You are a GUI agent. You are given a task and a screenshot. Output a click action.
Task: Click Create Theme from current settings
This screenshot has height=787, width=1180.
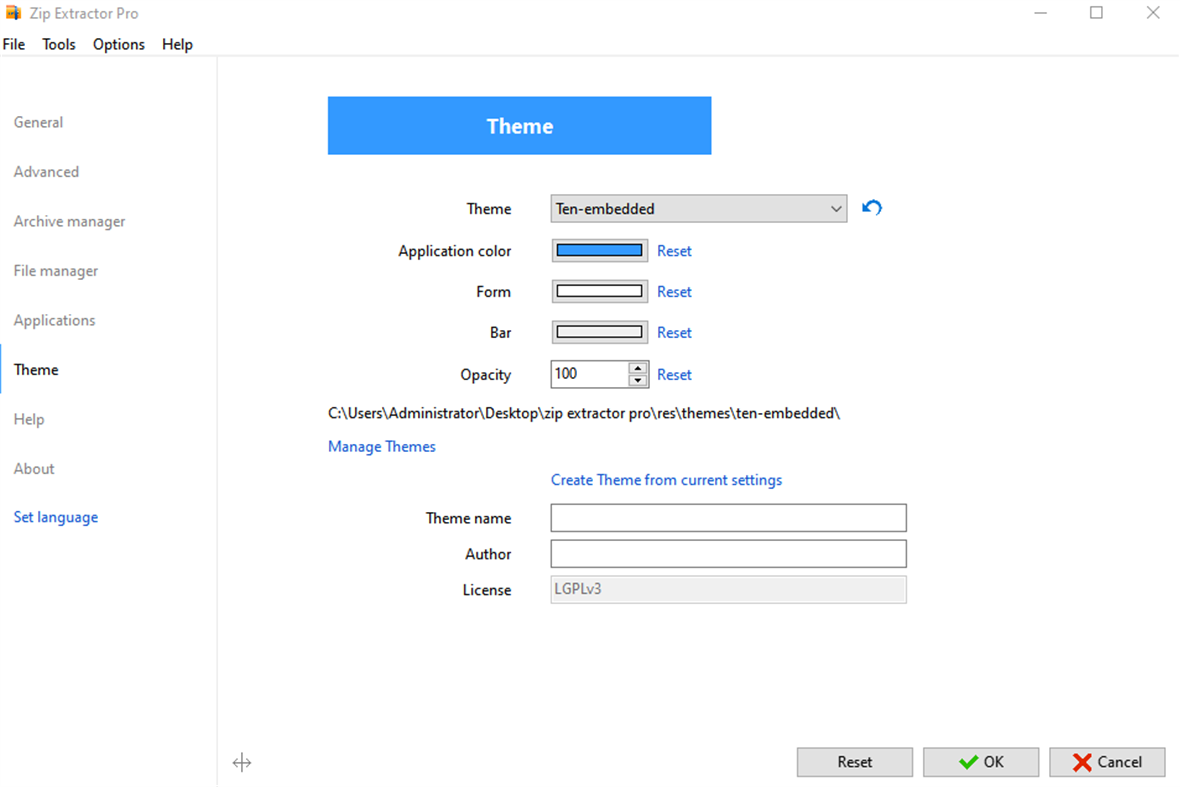[666, 480]
